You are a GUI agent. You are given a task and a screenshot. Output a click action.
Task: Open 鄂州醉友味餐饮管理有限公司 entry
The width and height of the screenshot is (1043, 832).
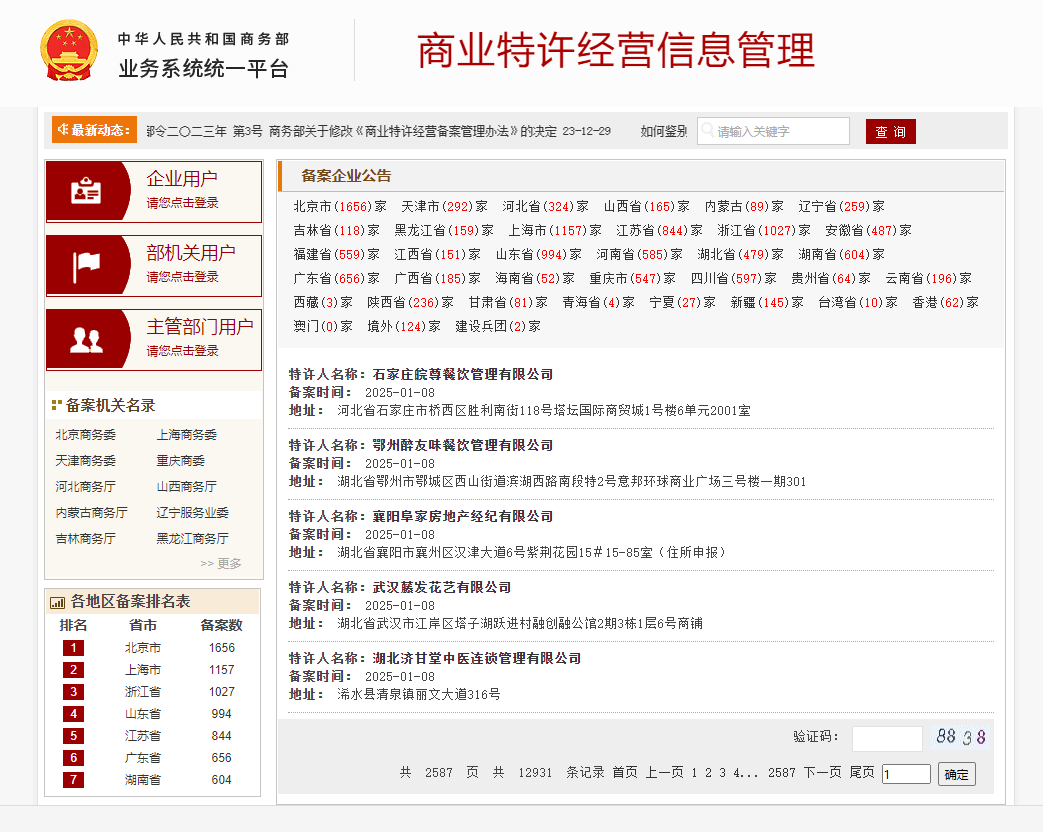coord(463,445)
